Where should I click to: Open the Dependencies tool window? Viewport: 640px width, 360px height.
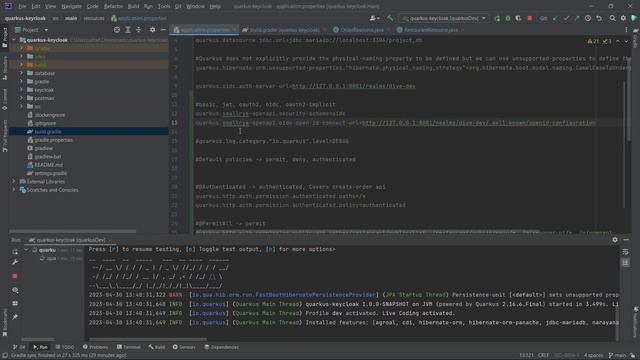tap(222, 347)
